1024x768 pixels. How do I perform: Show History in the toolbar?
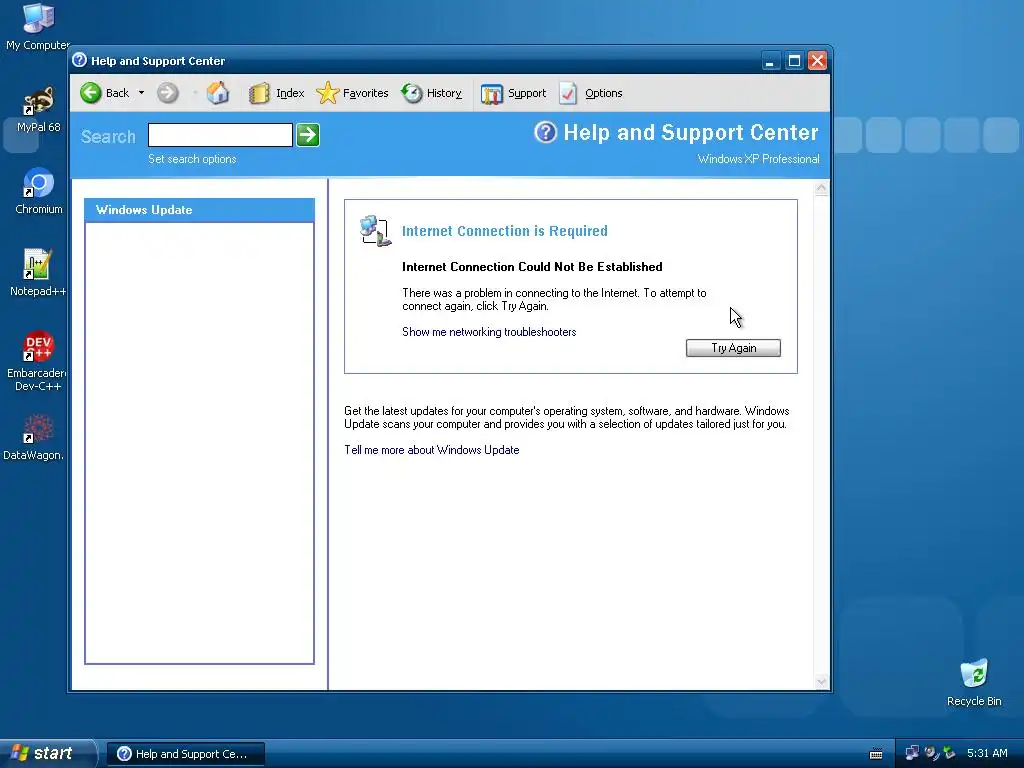(x=432, y=93)
